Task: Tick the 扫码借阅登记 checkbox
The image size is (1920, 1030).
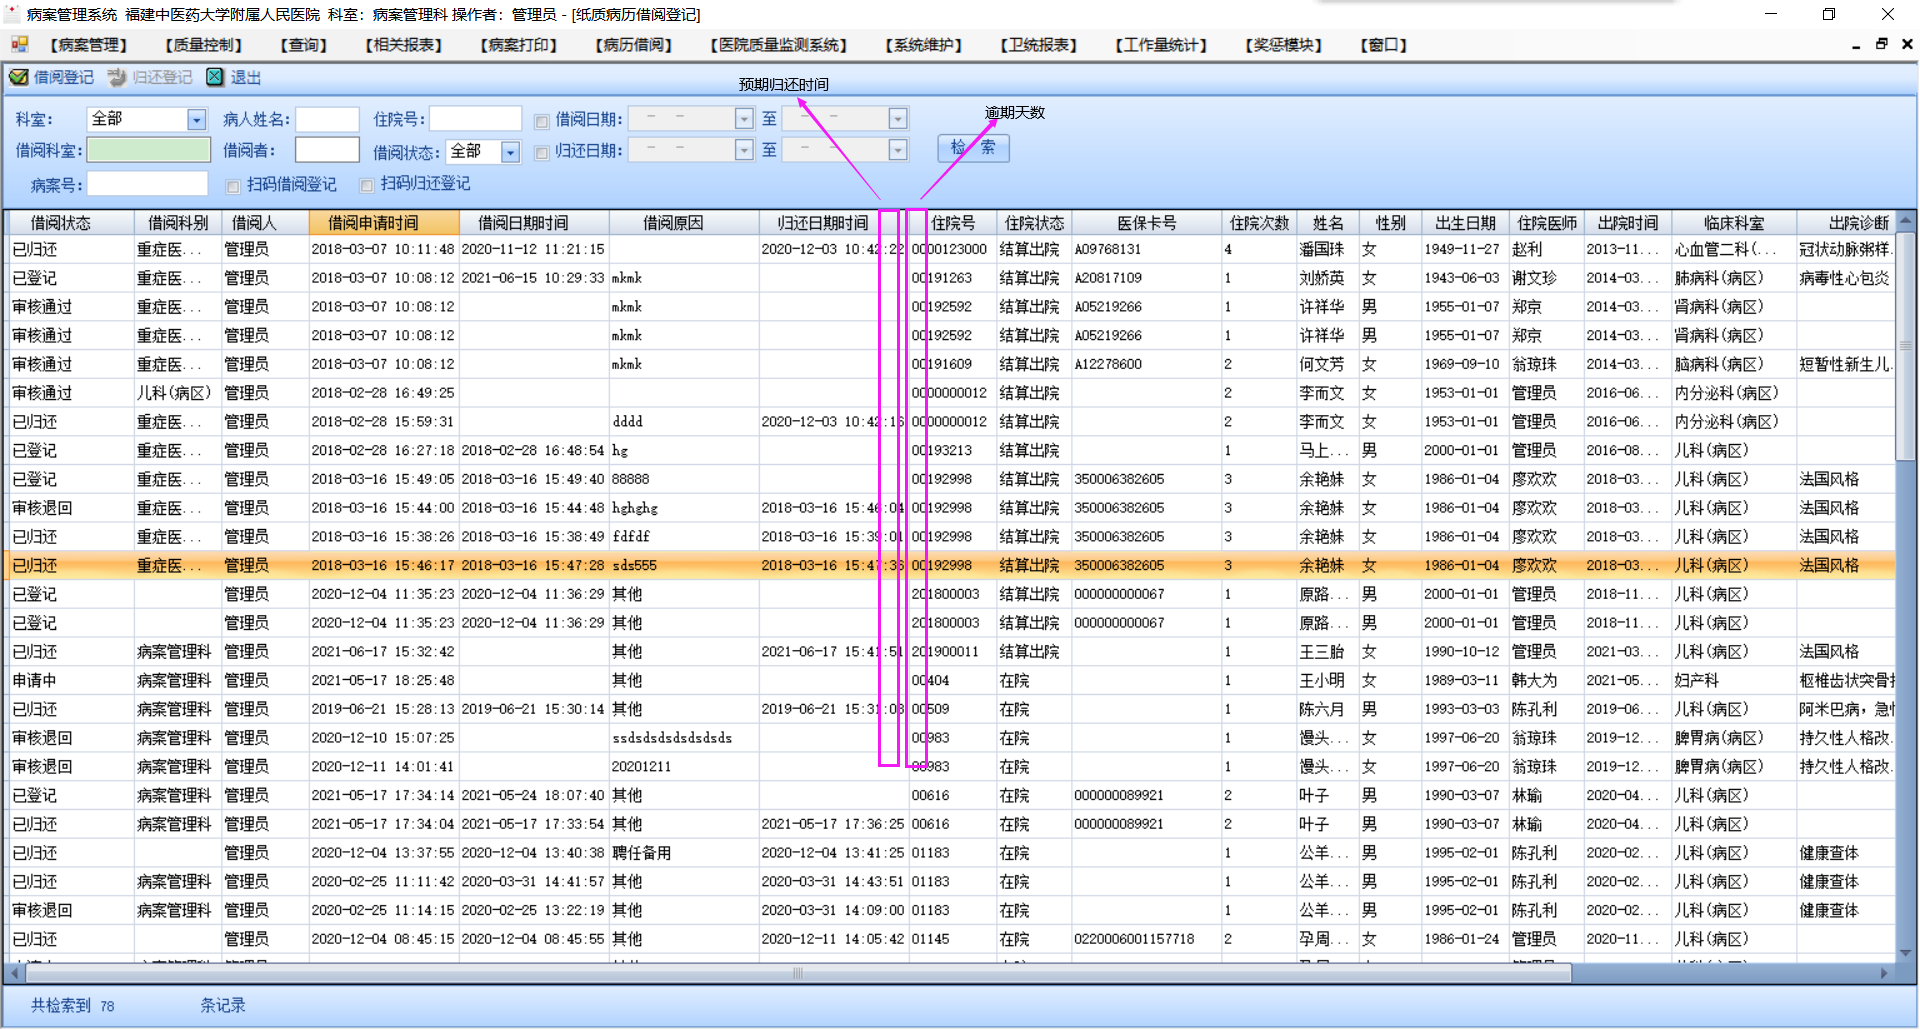Action: point(233,186)
